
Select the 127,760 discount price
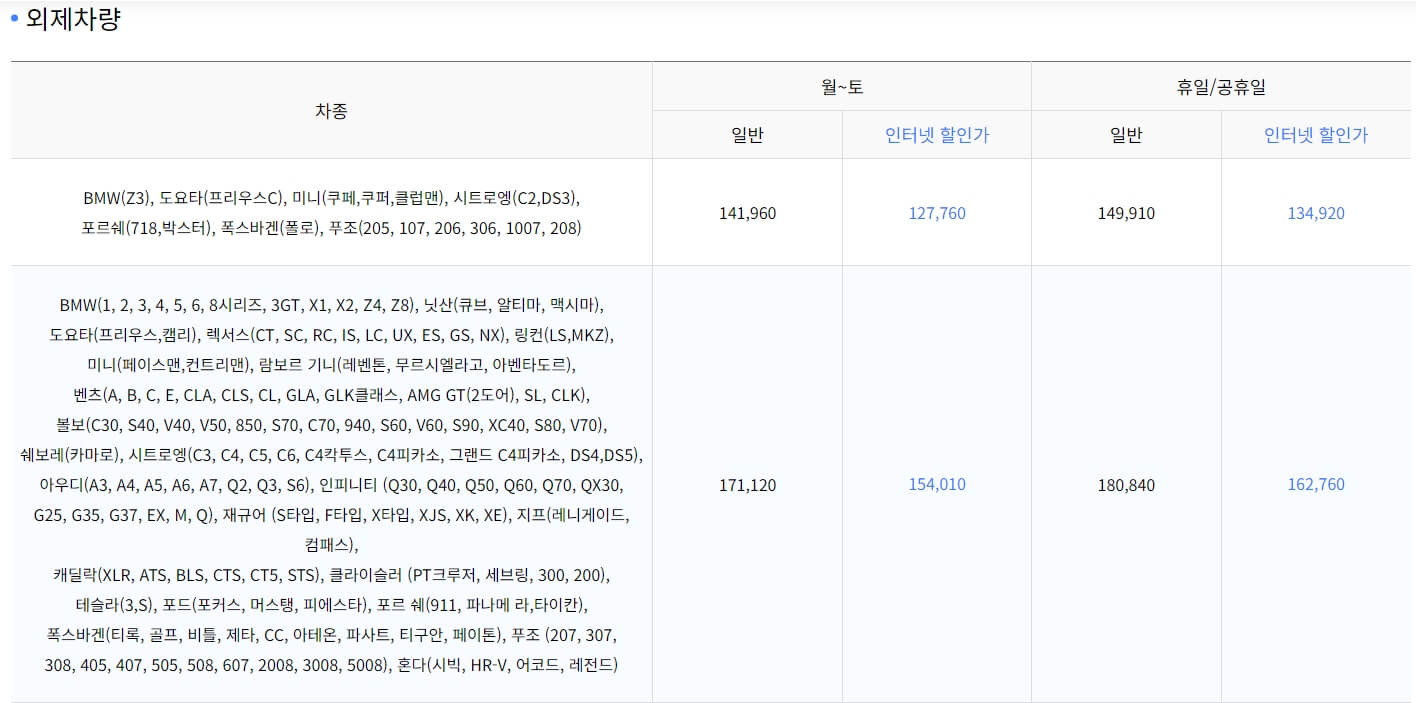937,213
